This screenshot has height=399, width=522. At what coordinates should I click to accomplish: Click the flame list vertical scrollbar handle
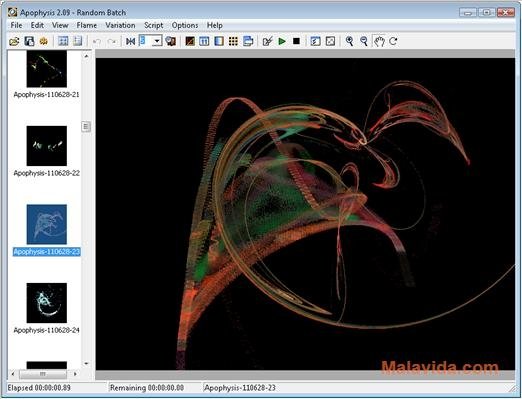coord(86,127)
